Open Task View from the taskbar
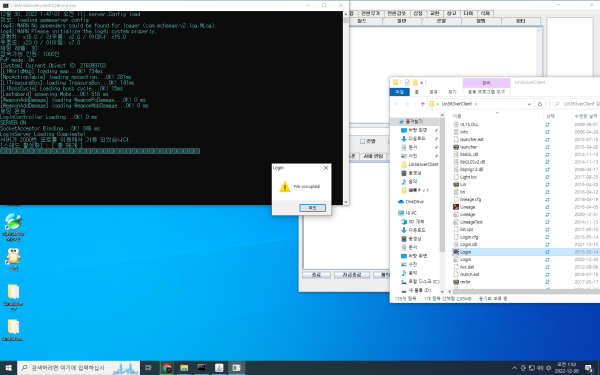Viewport: 600px width, 375px height. pyautogui.click(x=148, y=368)
